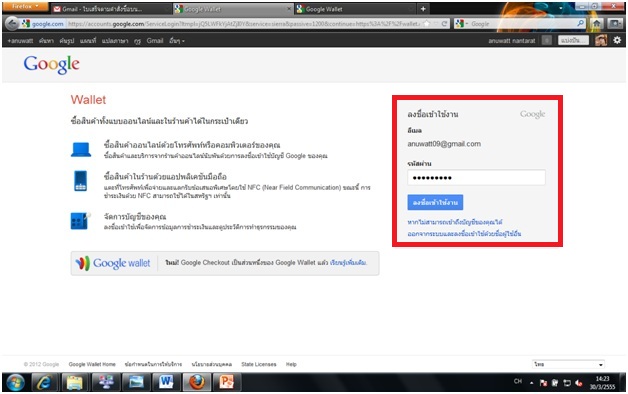Open the Firefox Home button
The height and width of the screenshot is (394, 628).
(x=597, y=24)
